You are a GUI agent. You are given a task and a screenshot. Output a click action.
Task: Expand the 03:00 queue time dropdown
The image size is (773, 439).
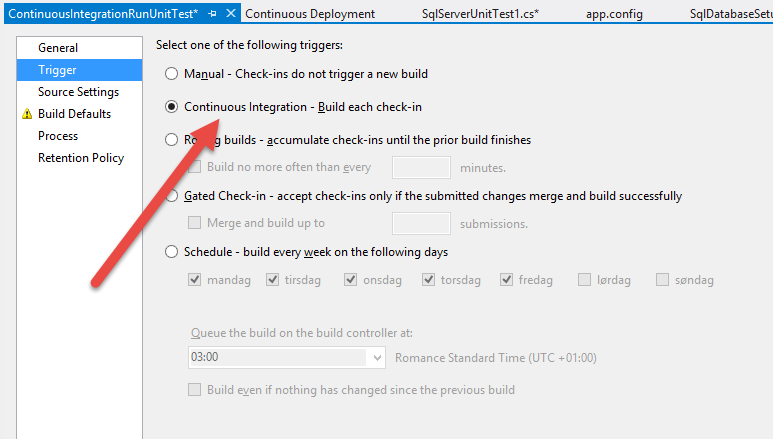click(376, 357)
